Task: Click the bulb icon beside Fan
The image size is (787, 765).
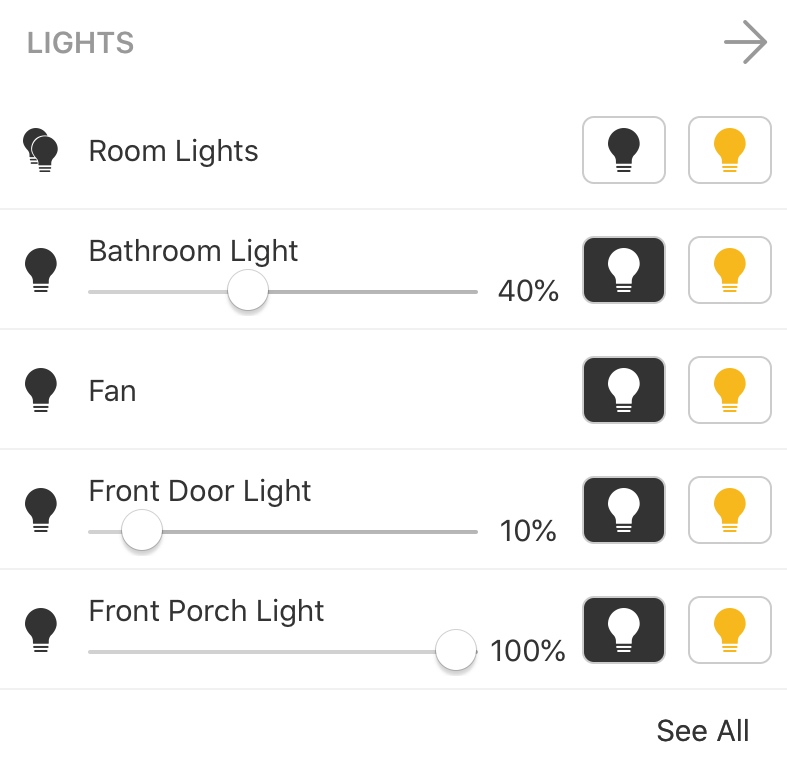Action: point(41,390)
